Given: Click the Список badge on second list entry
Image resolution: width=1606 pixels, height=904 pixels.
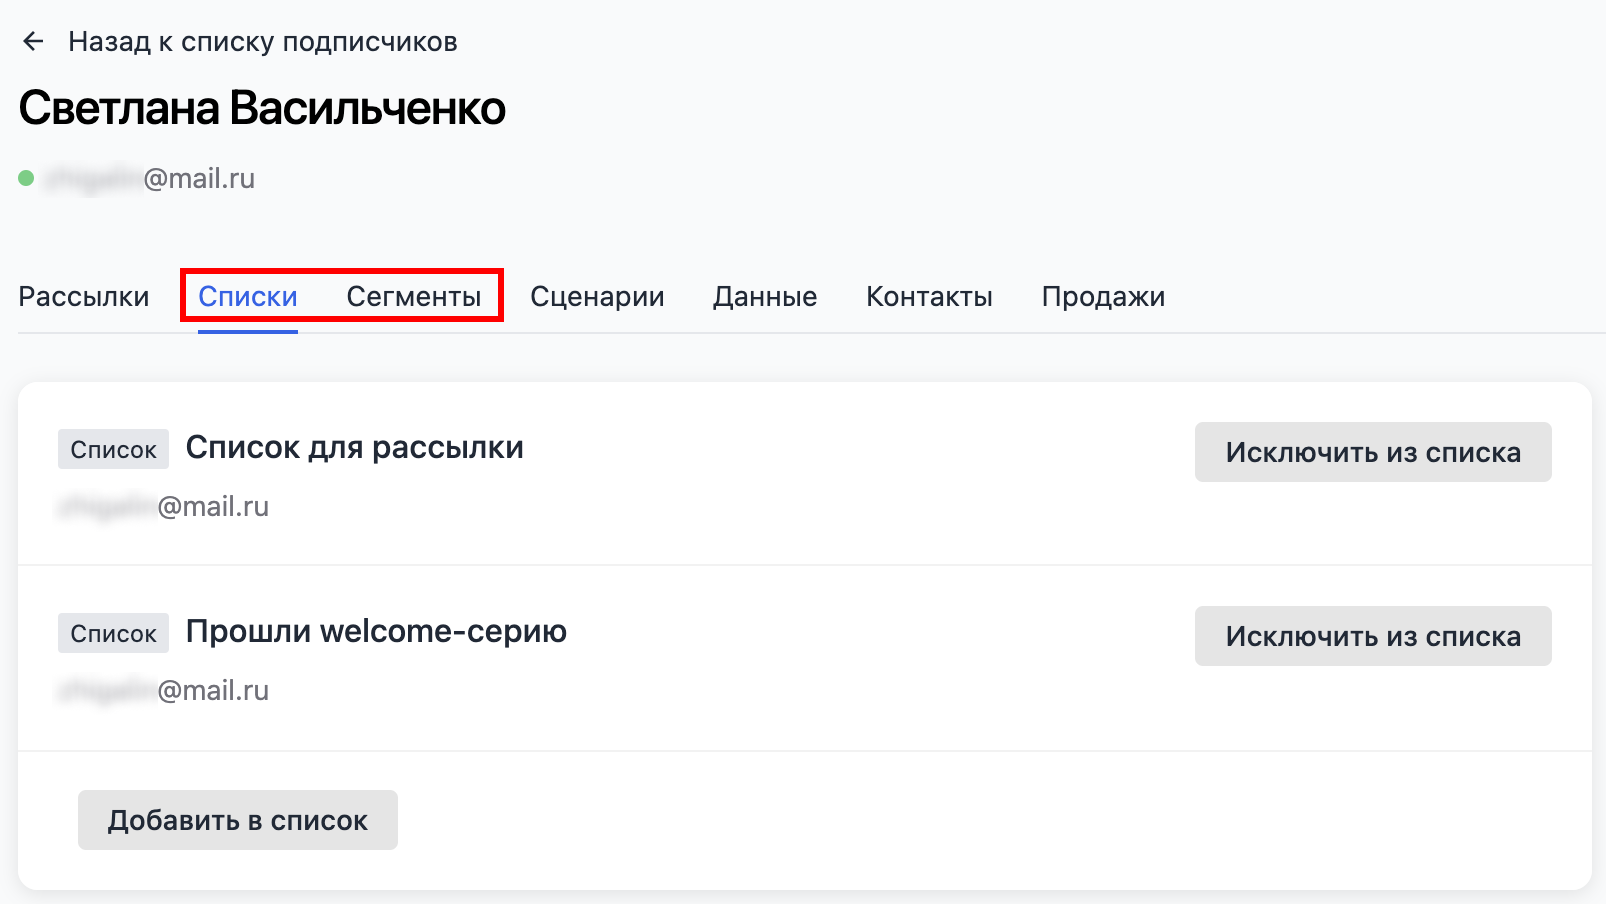Looking at the screenshot, I should (x=112, y=633).
